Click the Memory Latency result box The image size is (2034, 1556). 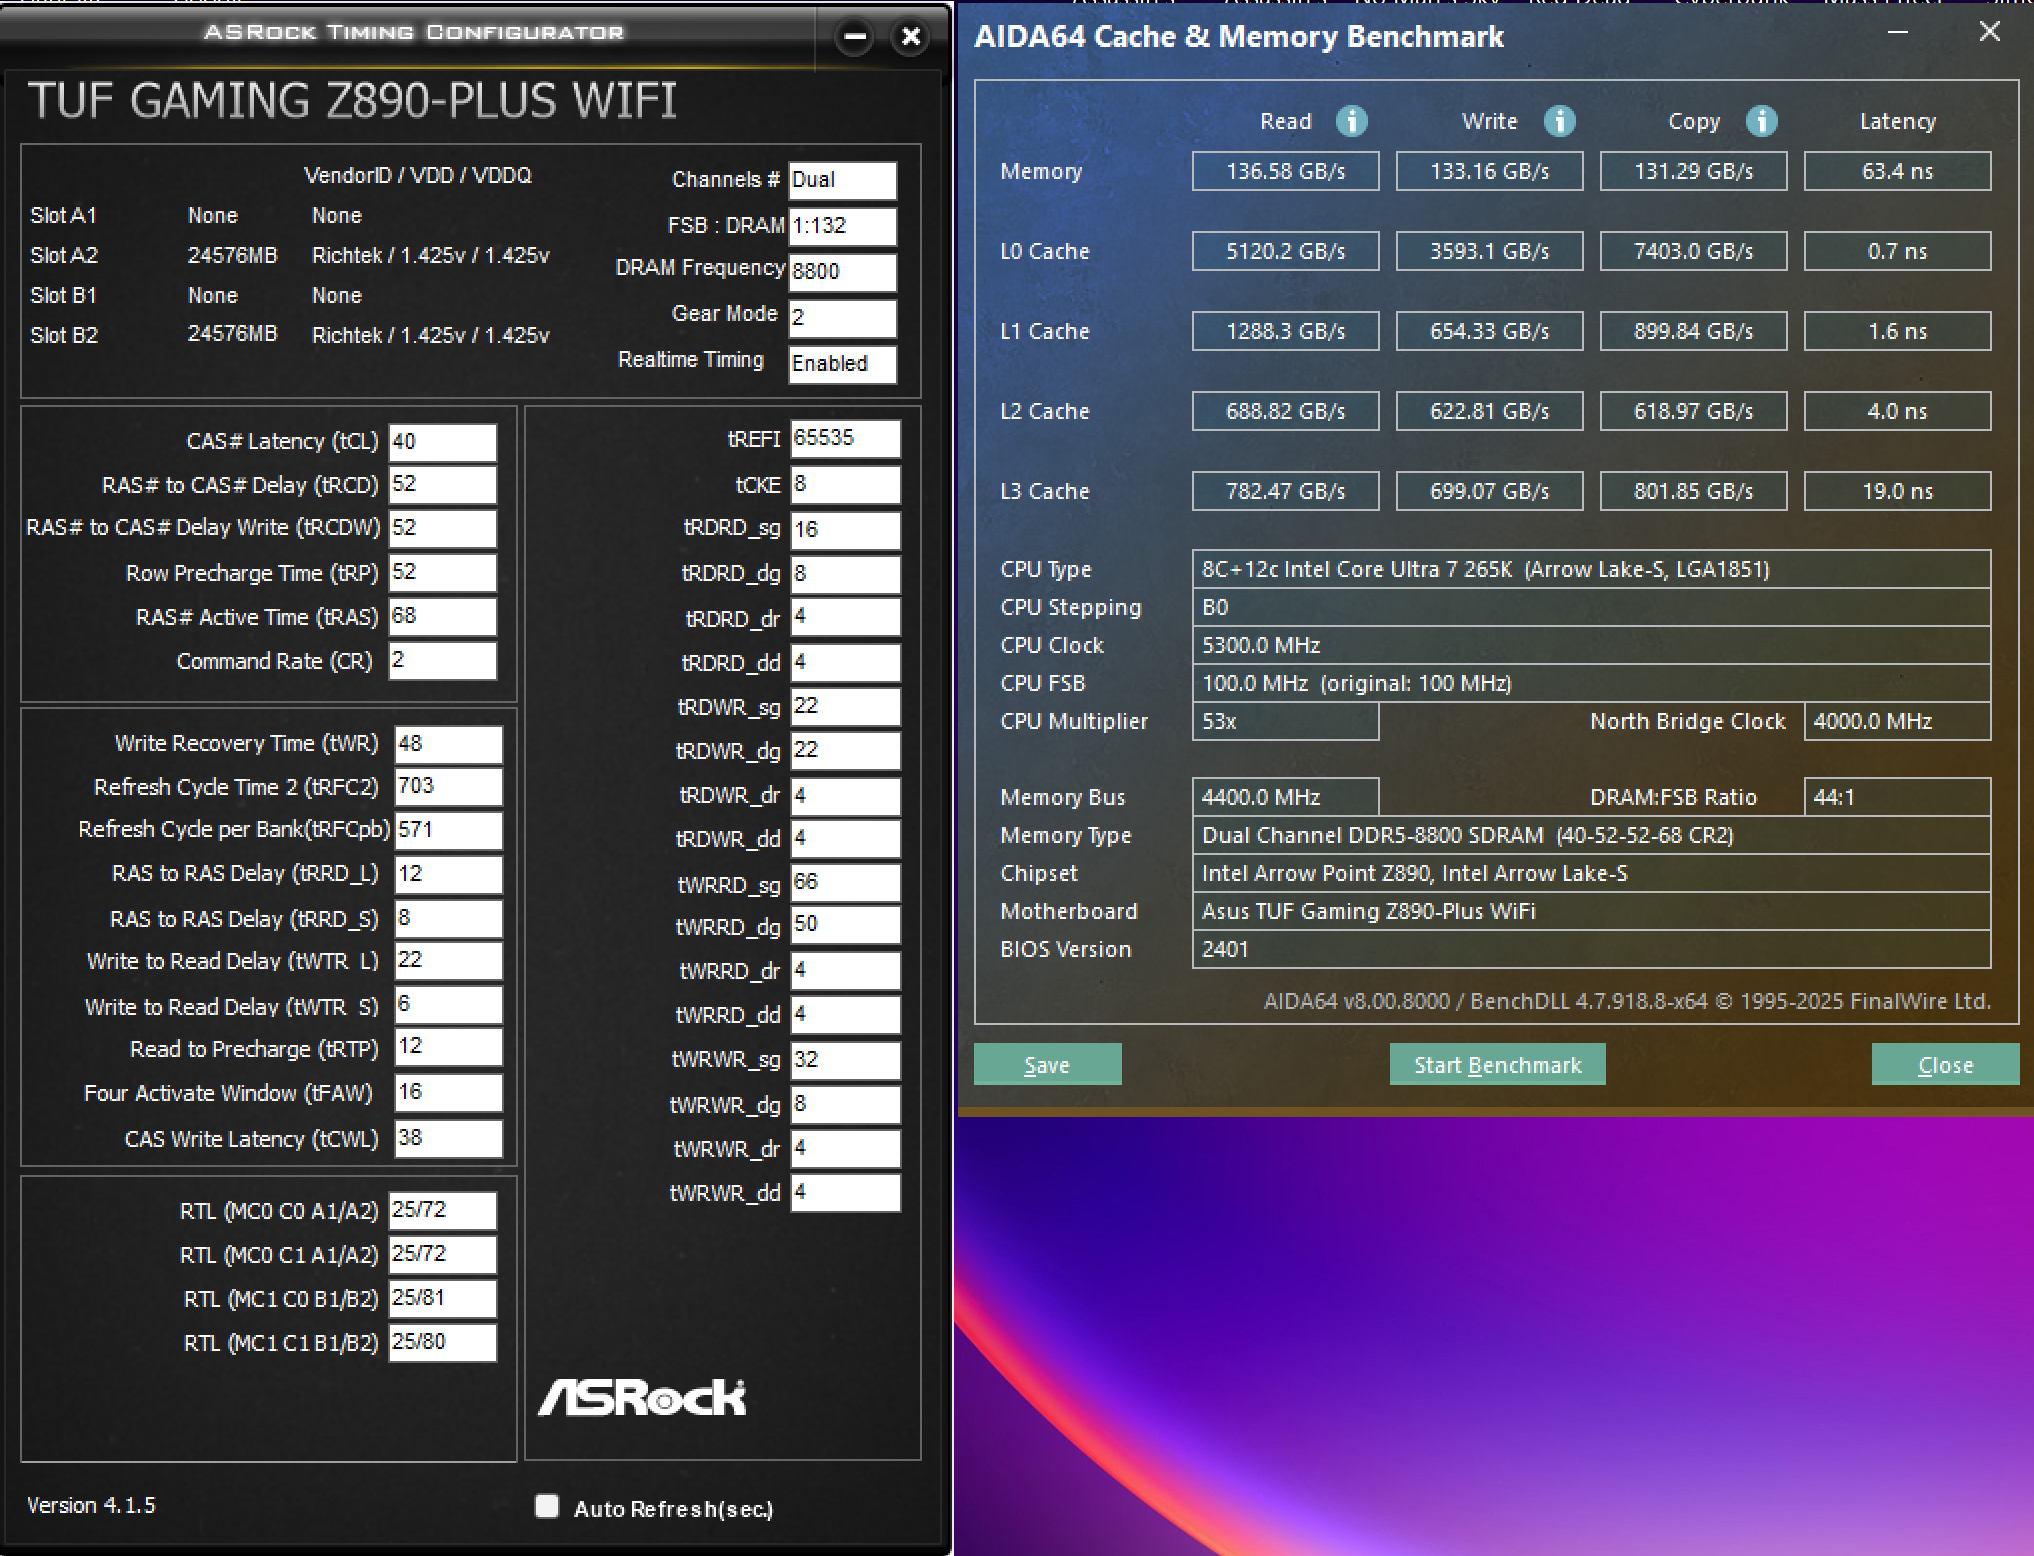pyautogui.click(x=1896, y=171)
